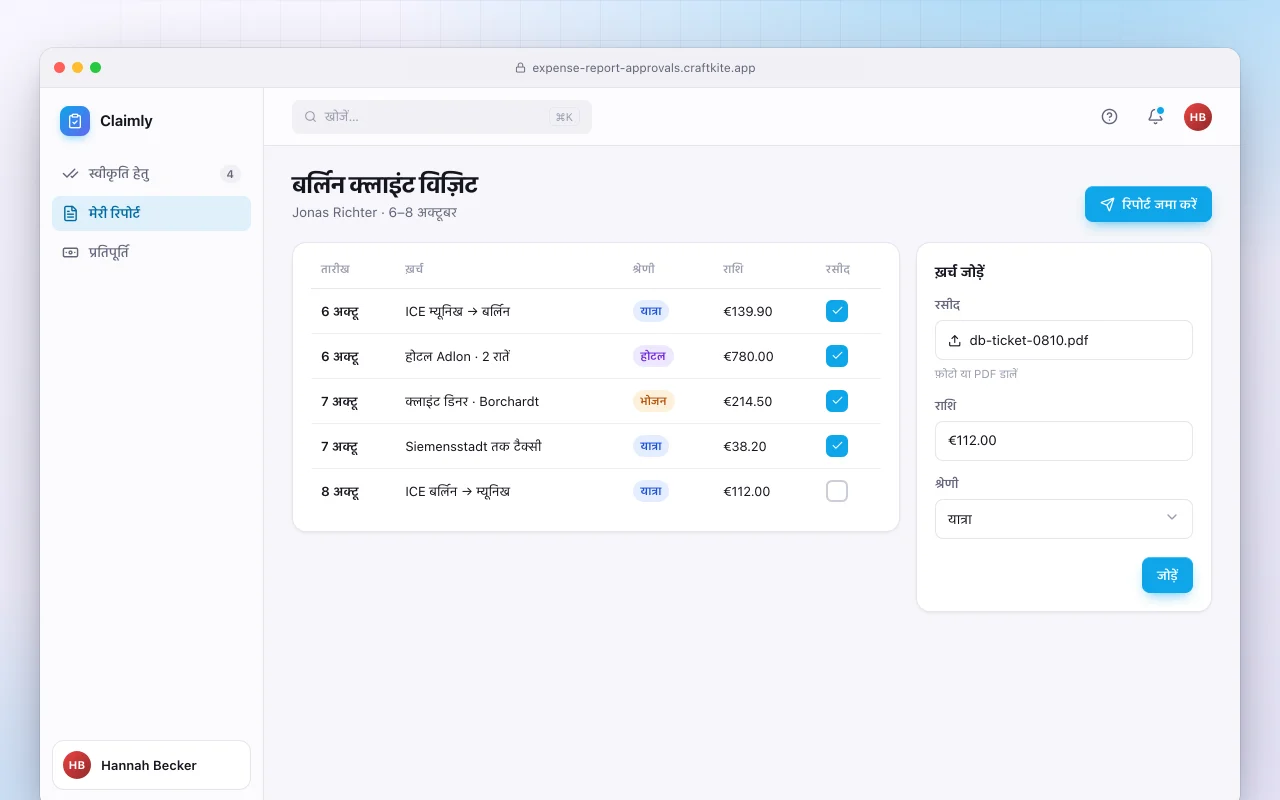Image resolution: width=1280 pixels, height=800 pixels.
Task: Click the pending count badge 4
Action: 230,174
